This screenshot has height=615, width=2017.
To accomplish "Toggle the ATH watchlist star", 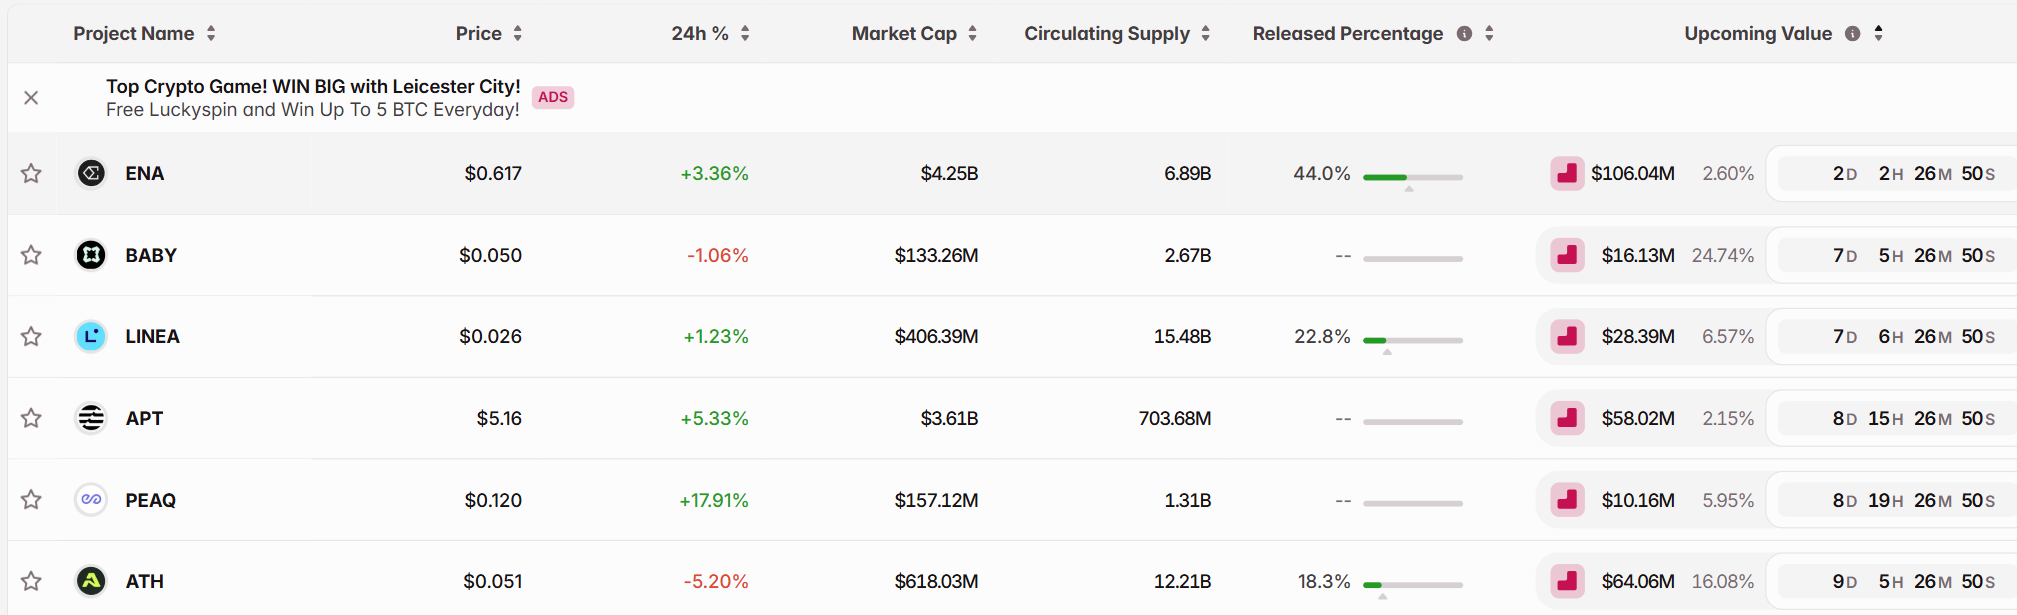I will [x=31, y=581].
